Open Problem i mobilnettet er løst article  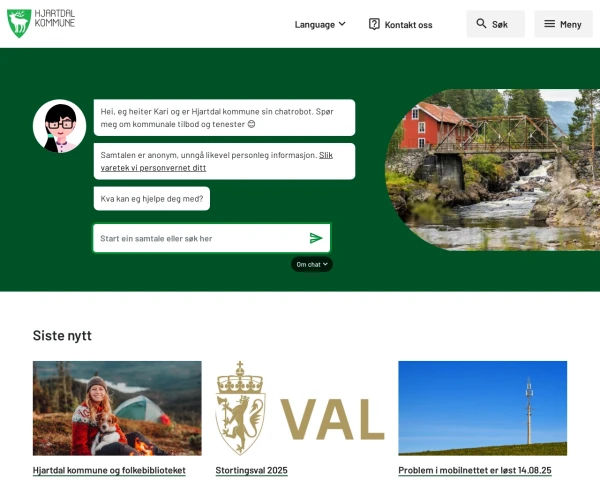point(475,470)
